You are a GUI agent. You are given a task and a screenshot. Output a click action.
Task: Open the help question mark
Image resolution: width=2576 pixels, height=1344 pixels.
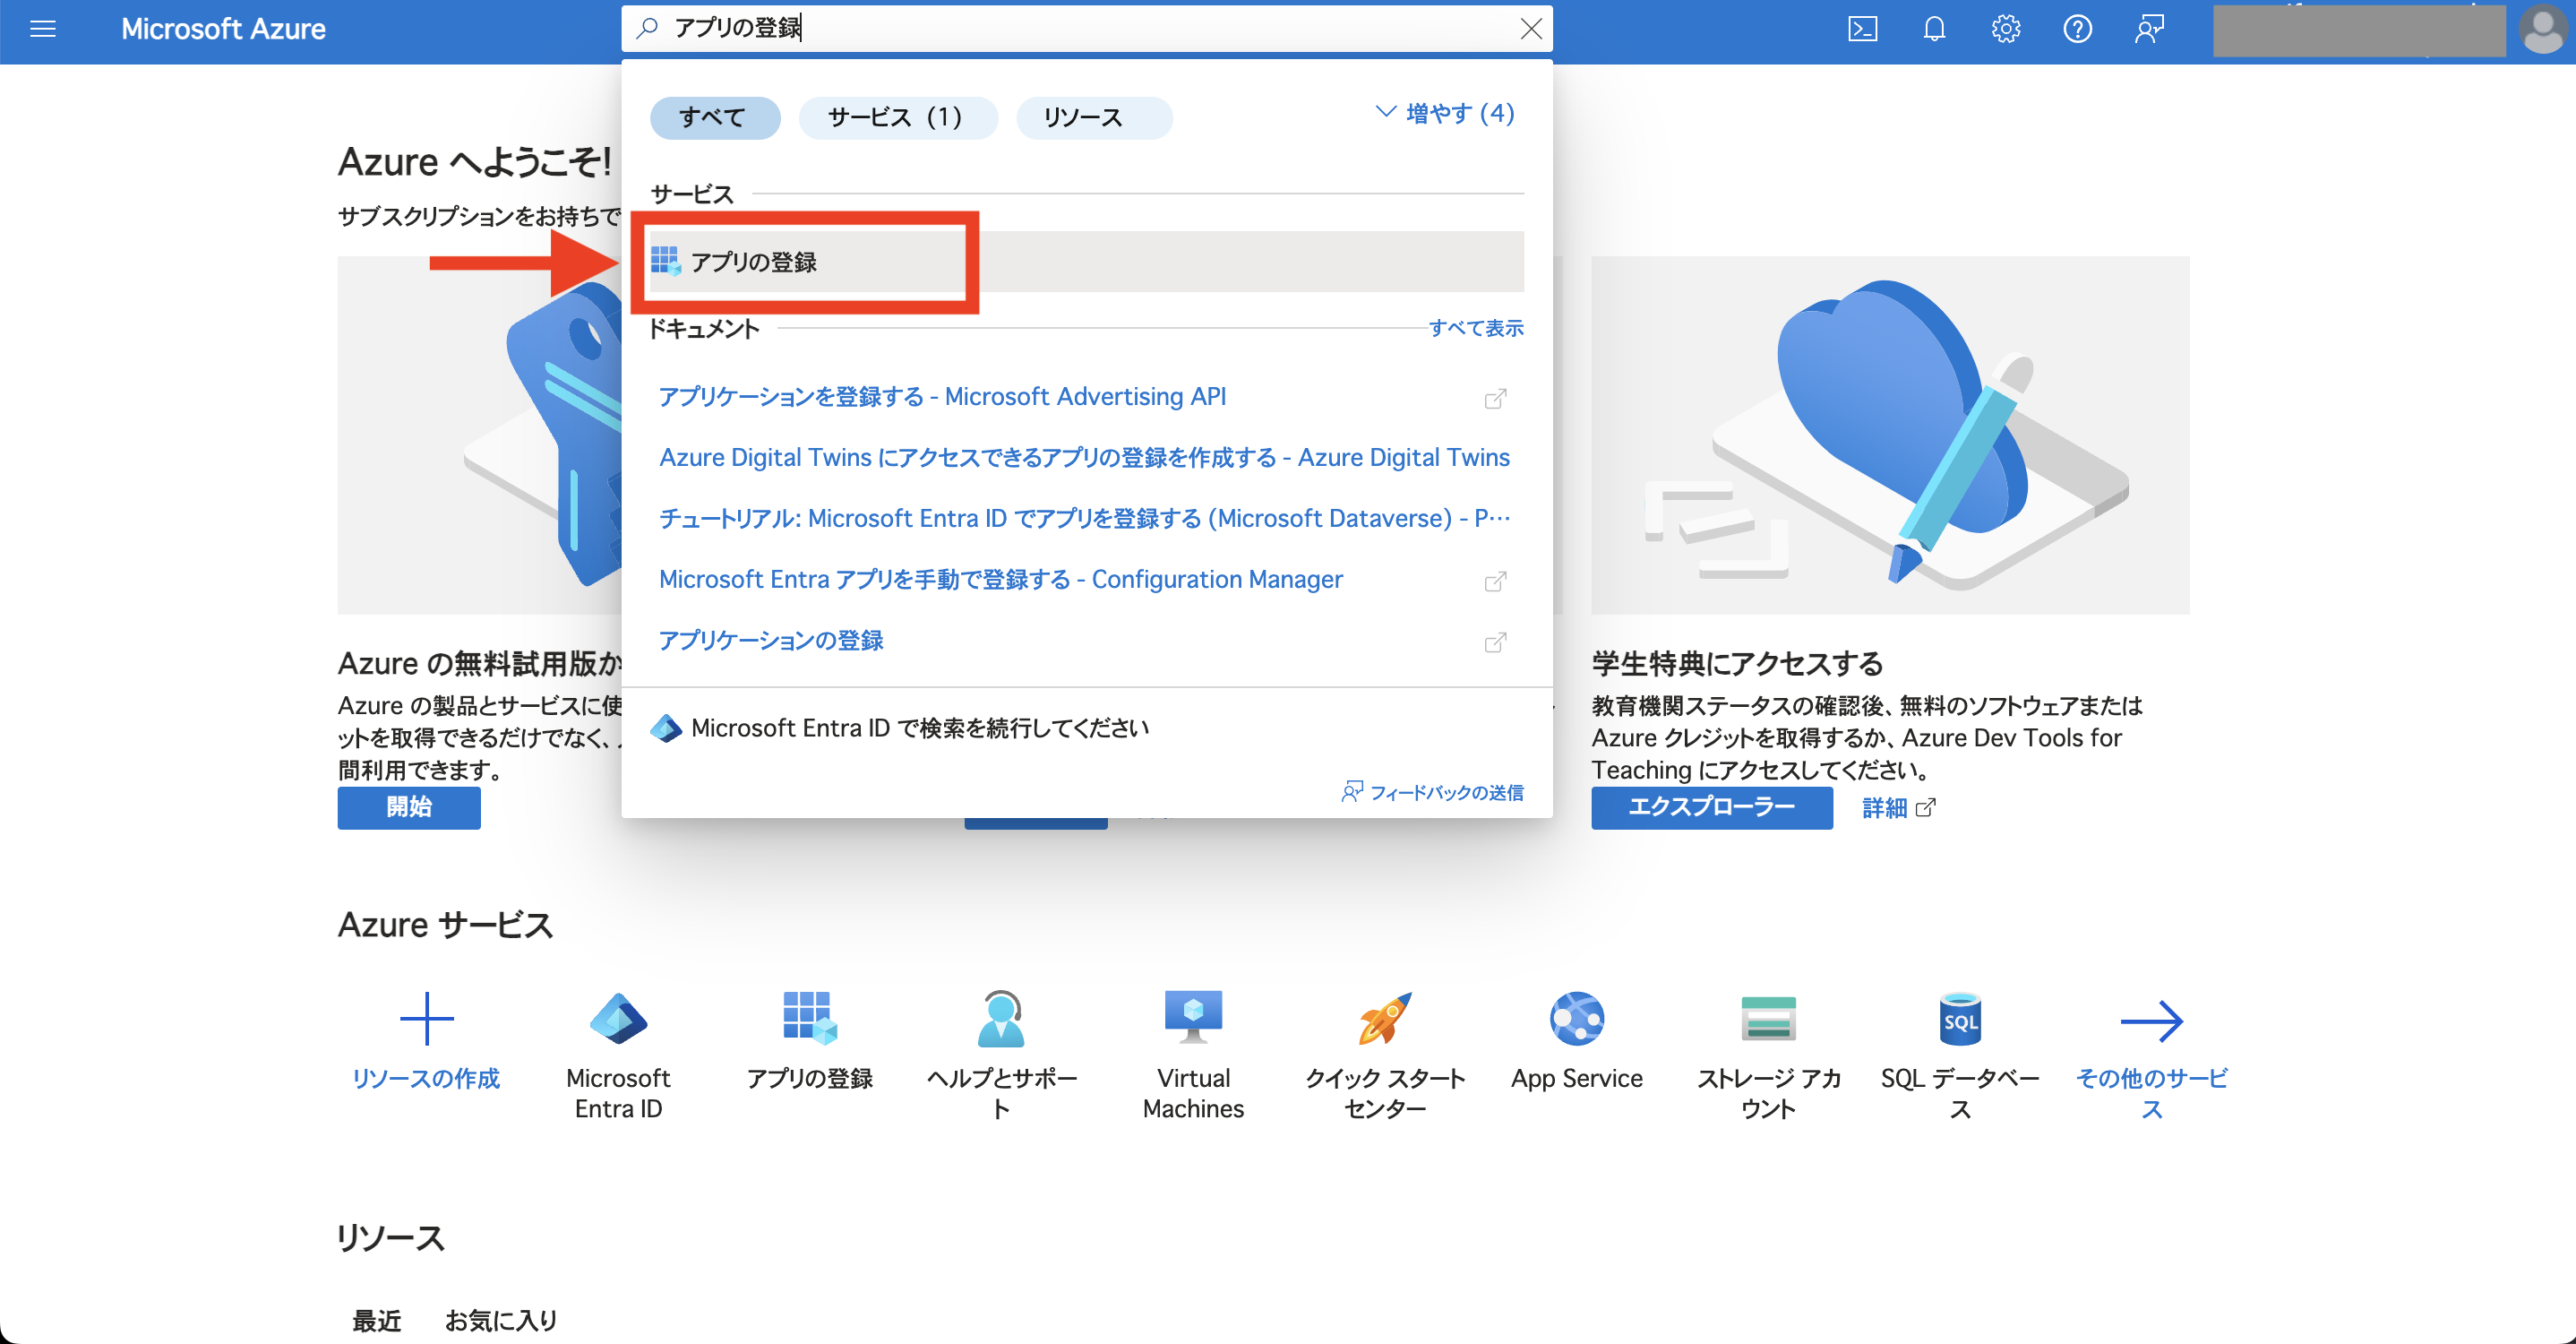click(x=2077, y=29)
